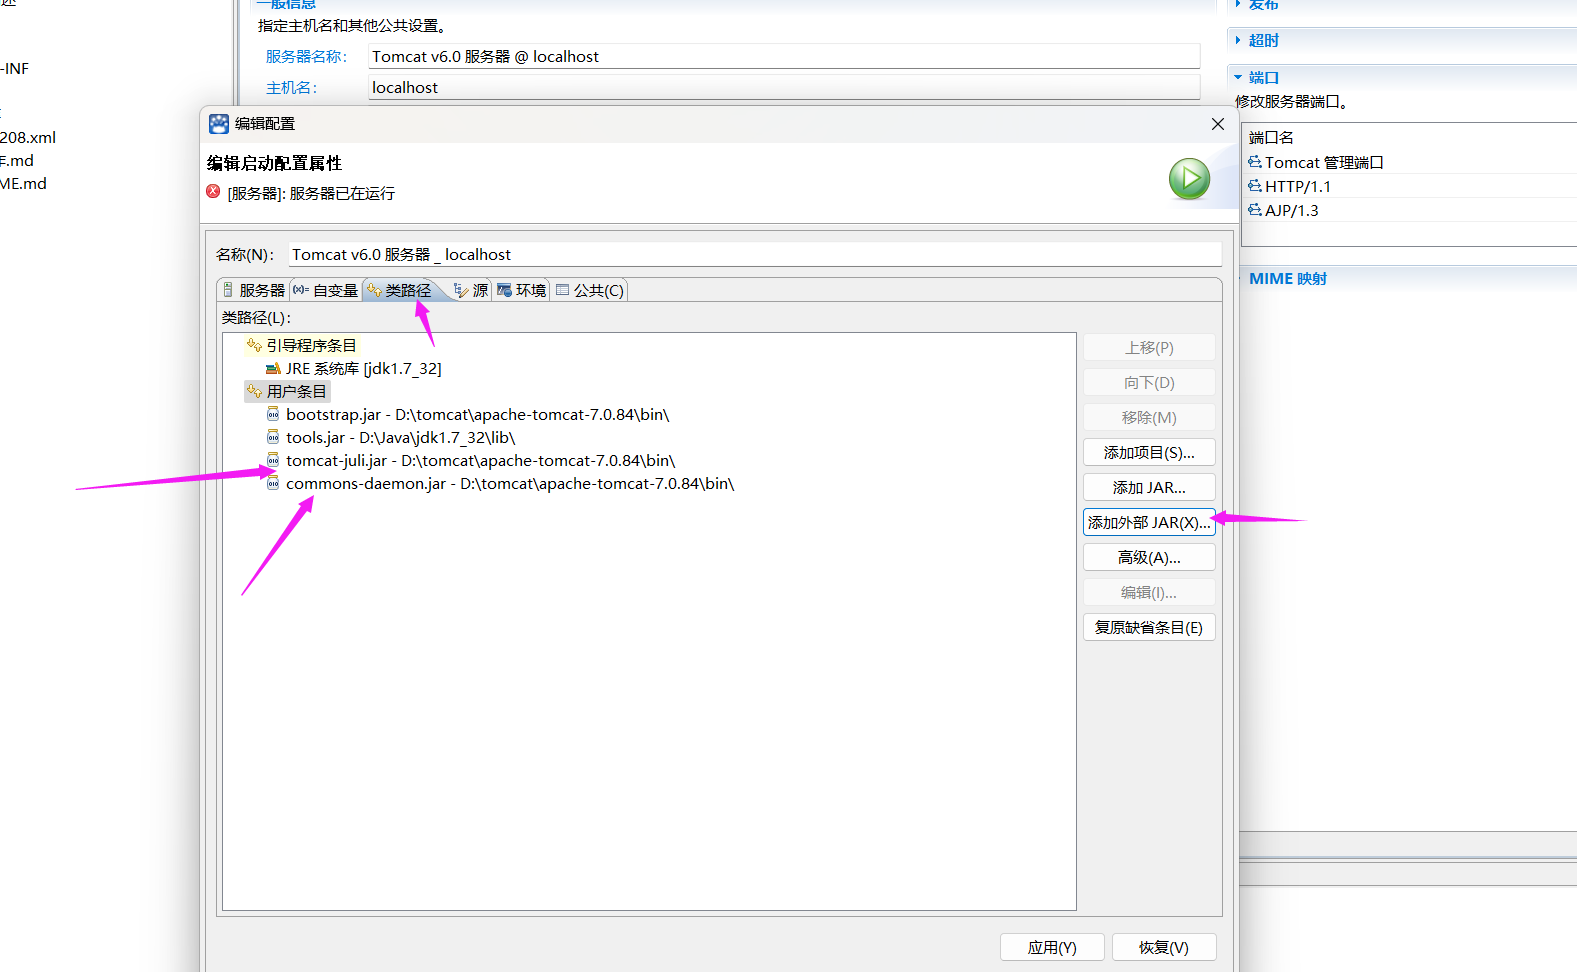Click the 用户条目 node icon
The width and height of the screenshot is (1577, 972).
click(x=254, y=391)
